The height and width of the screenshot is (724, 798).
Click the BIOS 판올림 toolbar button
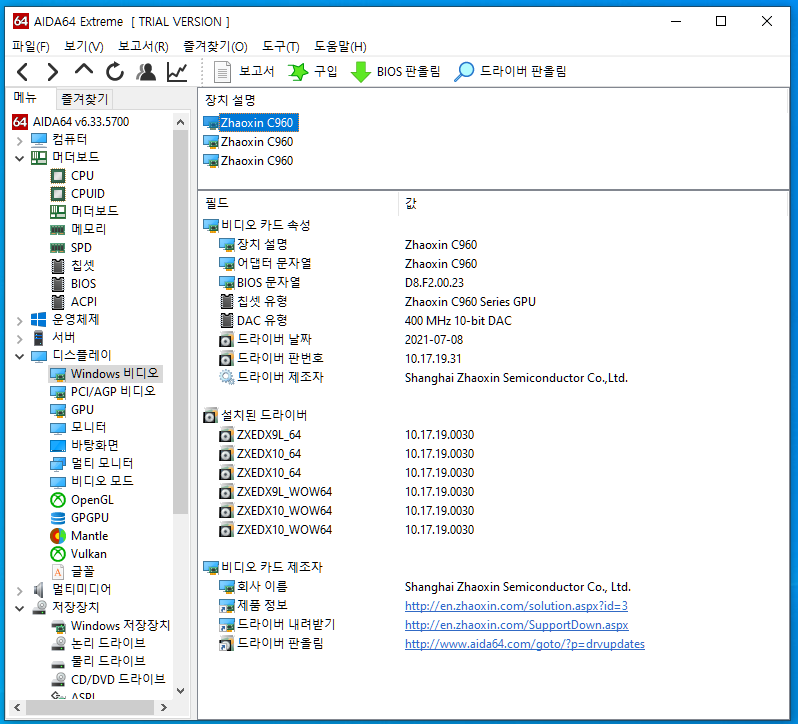point(395,72)
